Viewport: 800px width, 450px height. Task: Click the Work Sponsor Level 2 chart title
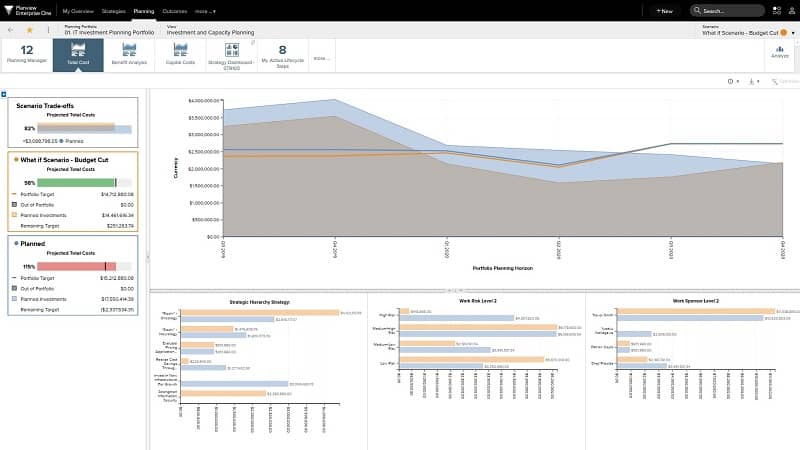[x=695, y=301]
